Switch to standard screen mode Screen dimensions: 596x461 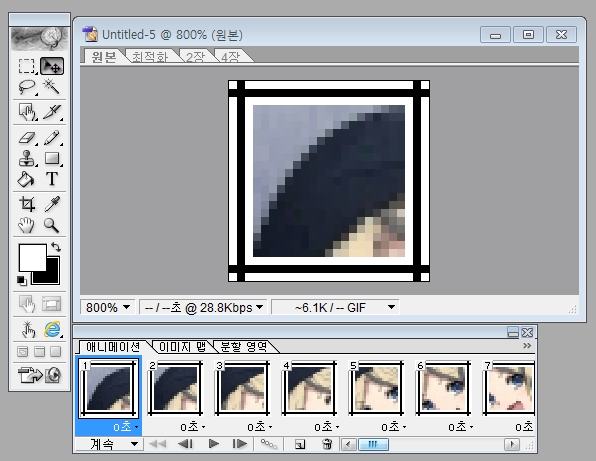tap(22, 352)
